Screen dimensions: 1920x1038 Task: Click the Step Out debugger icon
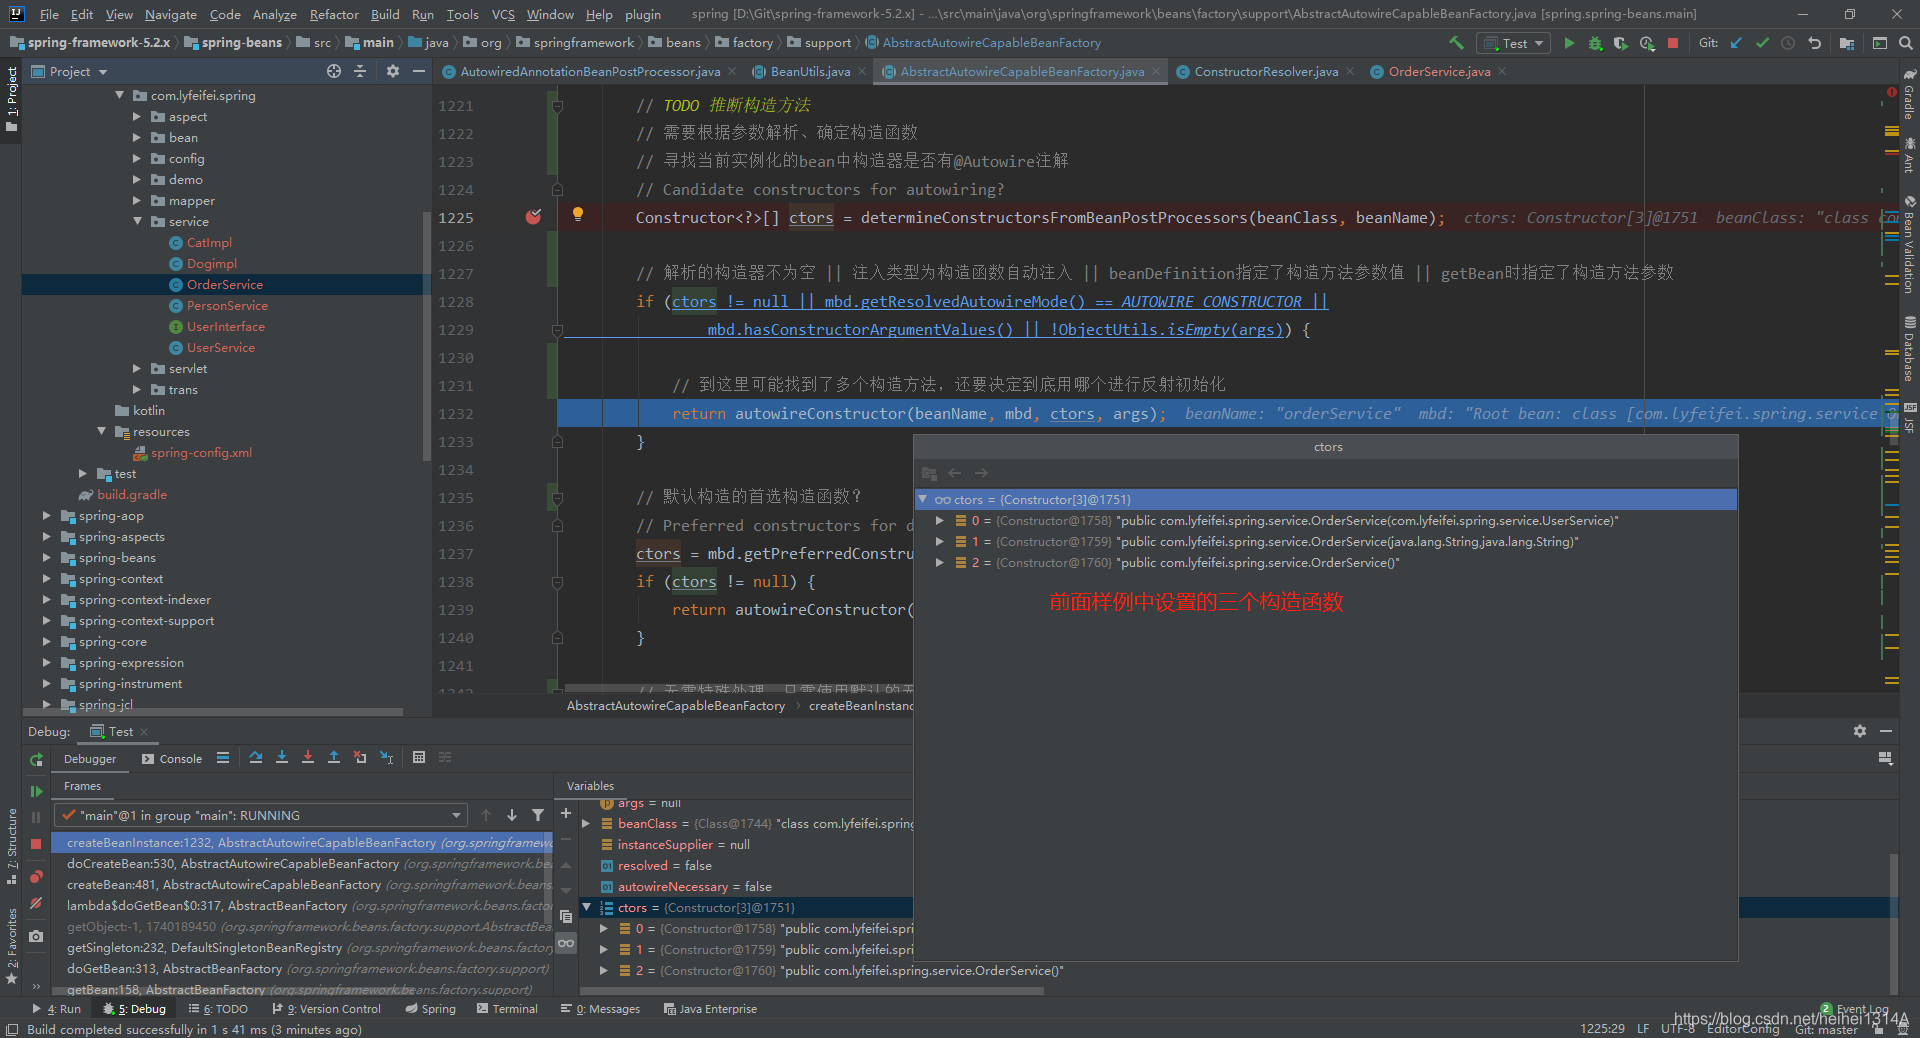334,758
